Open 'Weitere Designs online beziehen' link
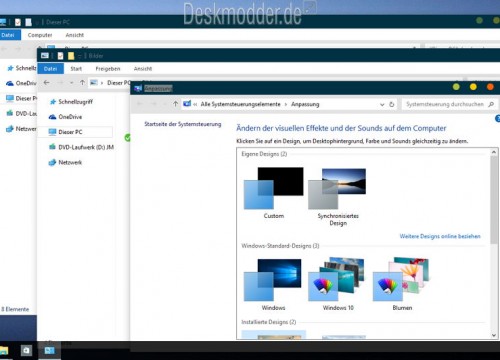Image resolution: width=500 pixels, height=360 pixels. 440,236
